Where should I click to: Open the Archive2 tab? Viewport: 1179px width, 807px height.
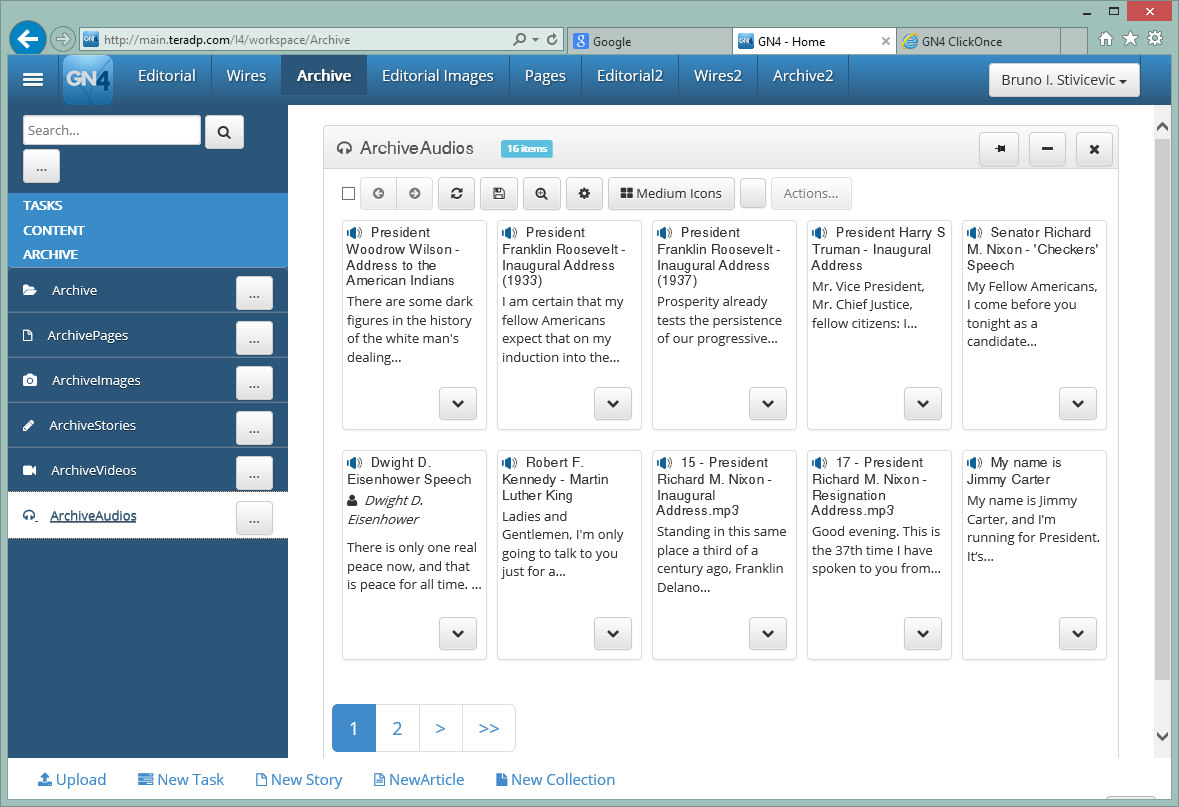[803, 75]
